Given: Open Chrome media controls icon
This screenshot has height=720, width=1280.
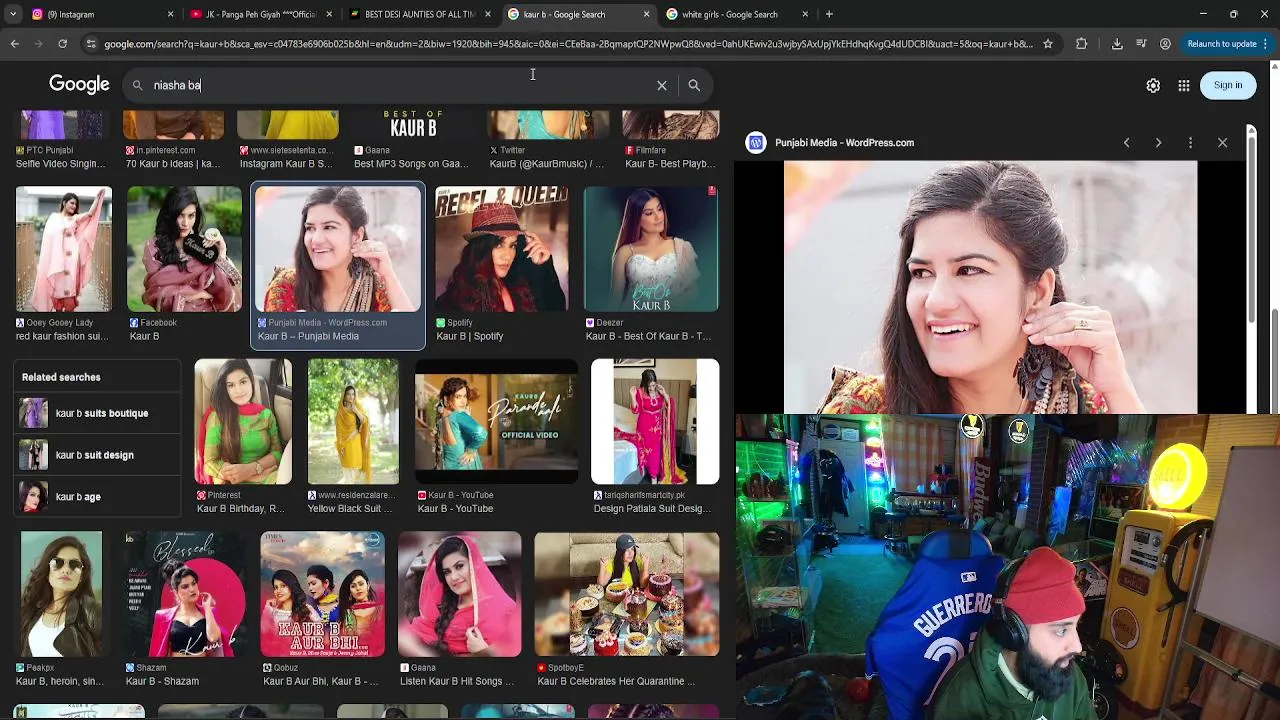Looking at the screenshot, I should 1141,44.
